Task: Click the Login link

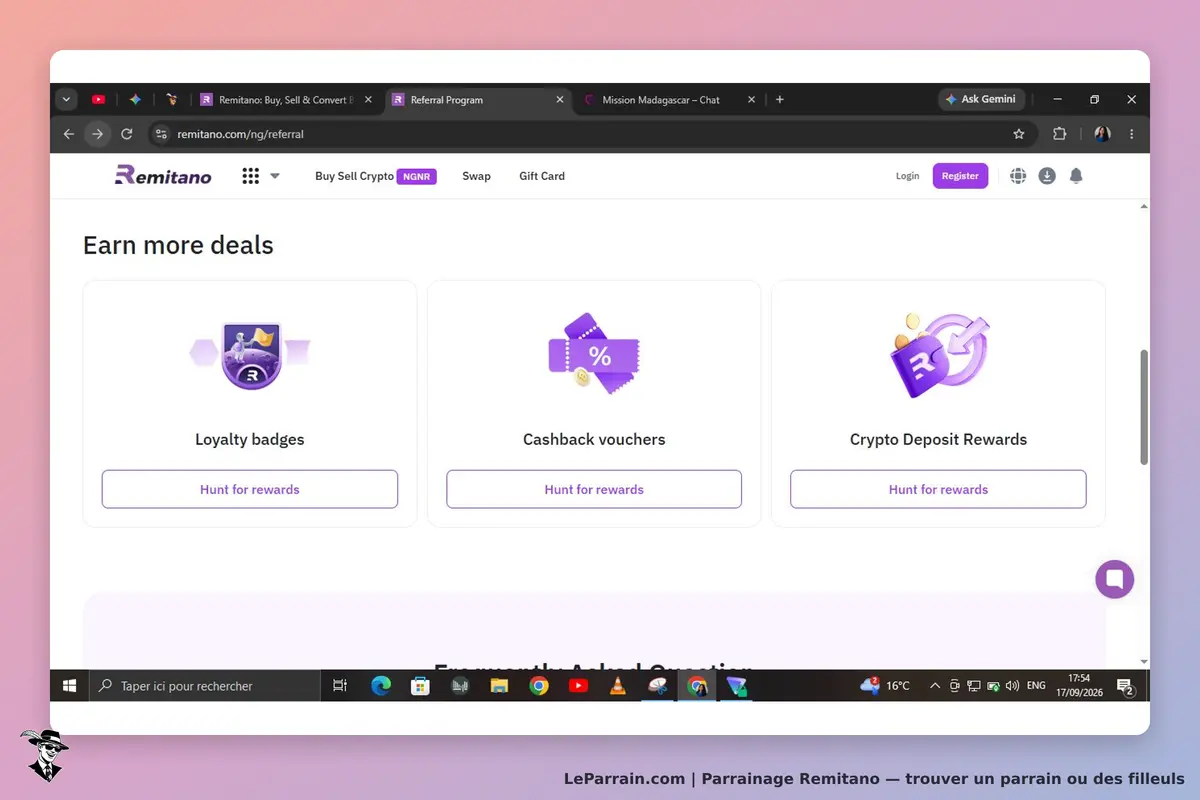Action: (907, 176)
